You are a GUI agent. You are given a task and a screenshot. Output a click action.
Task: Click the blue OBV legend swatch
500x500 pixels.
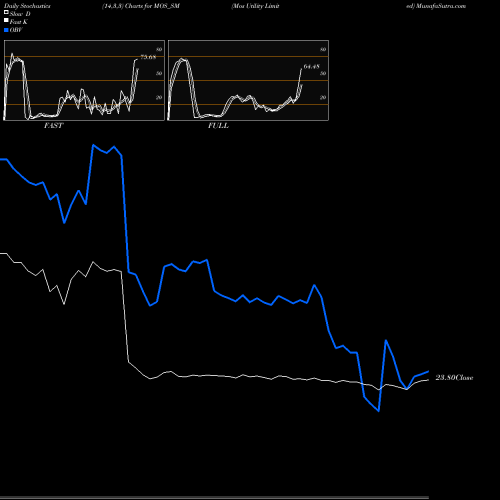coord(6,30)
